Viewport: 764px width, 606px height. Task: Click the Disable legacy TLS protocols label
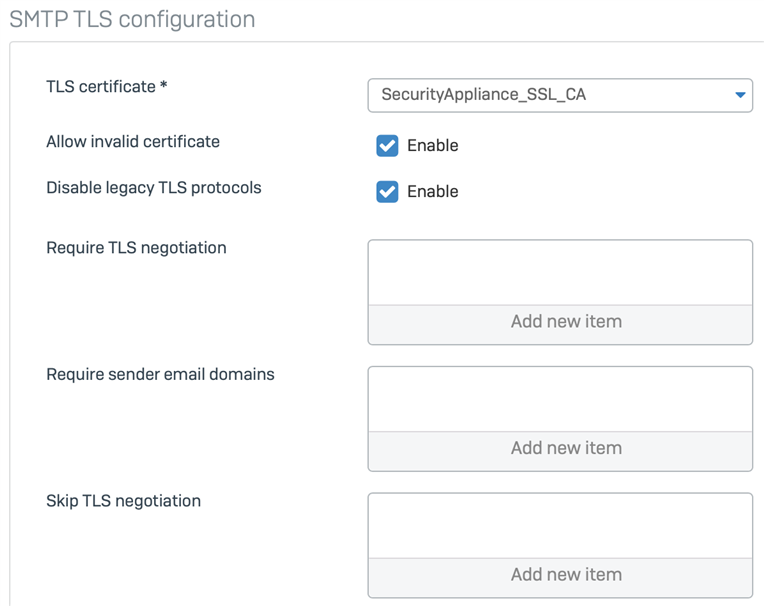coord(154,188)
